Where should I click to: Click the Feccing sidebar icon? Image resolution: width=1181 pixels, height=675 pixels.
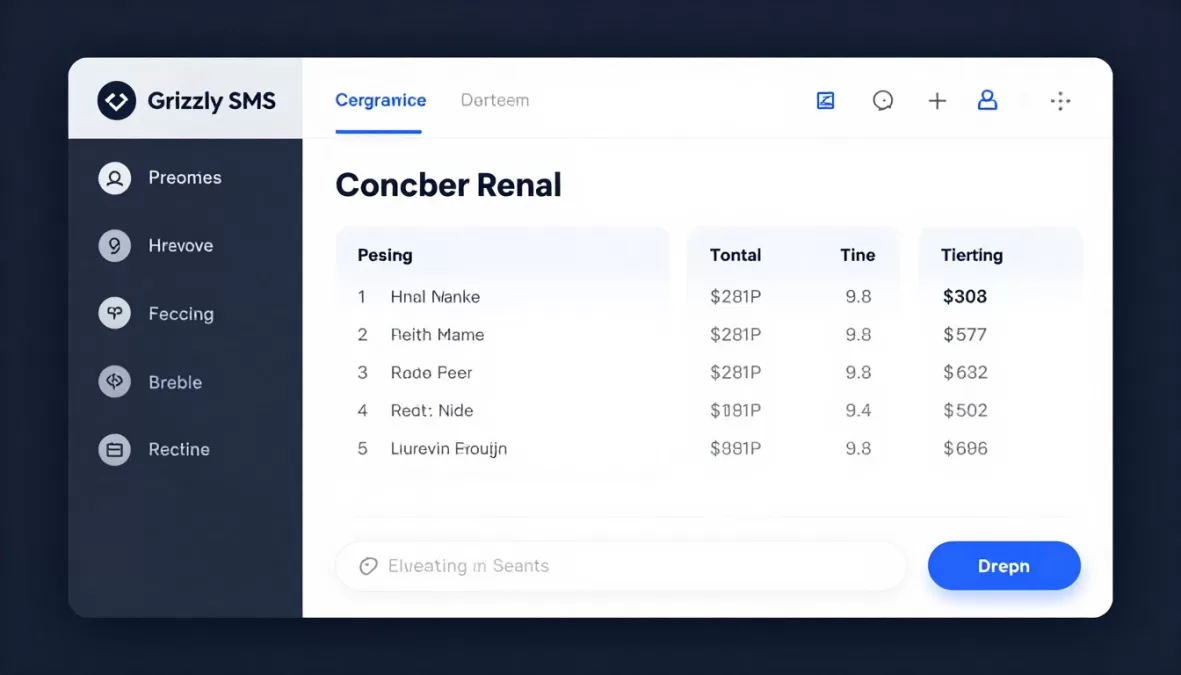[114, 313]
